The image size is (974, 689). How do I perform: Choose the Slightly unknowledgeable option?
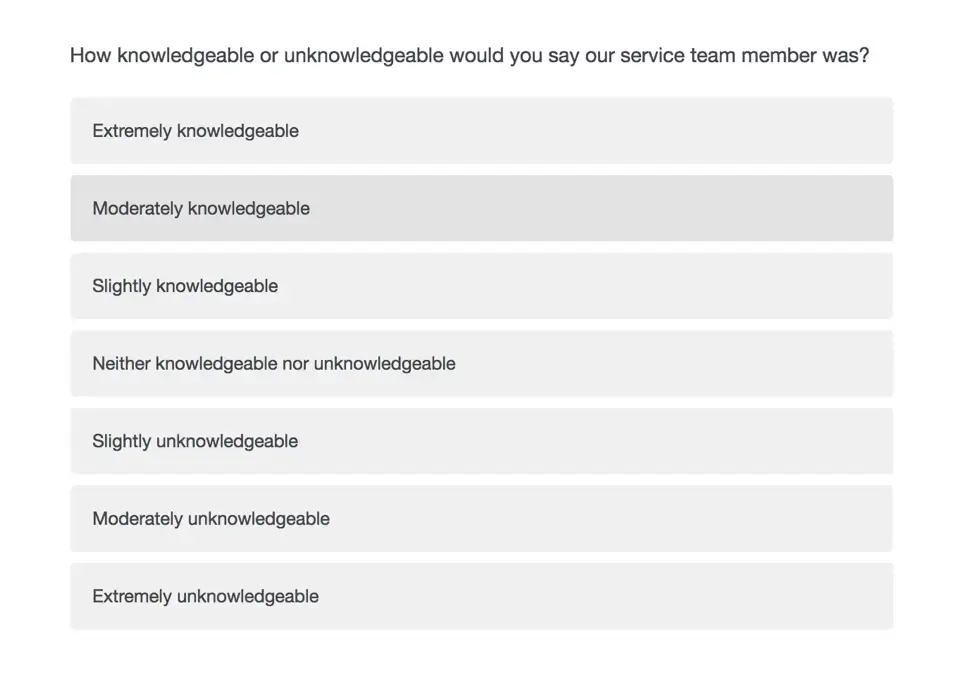click(480, 441)
